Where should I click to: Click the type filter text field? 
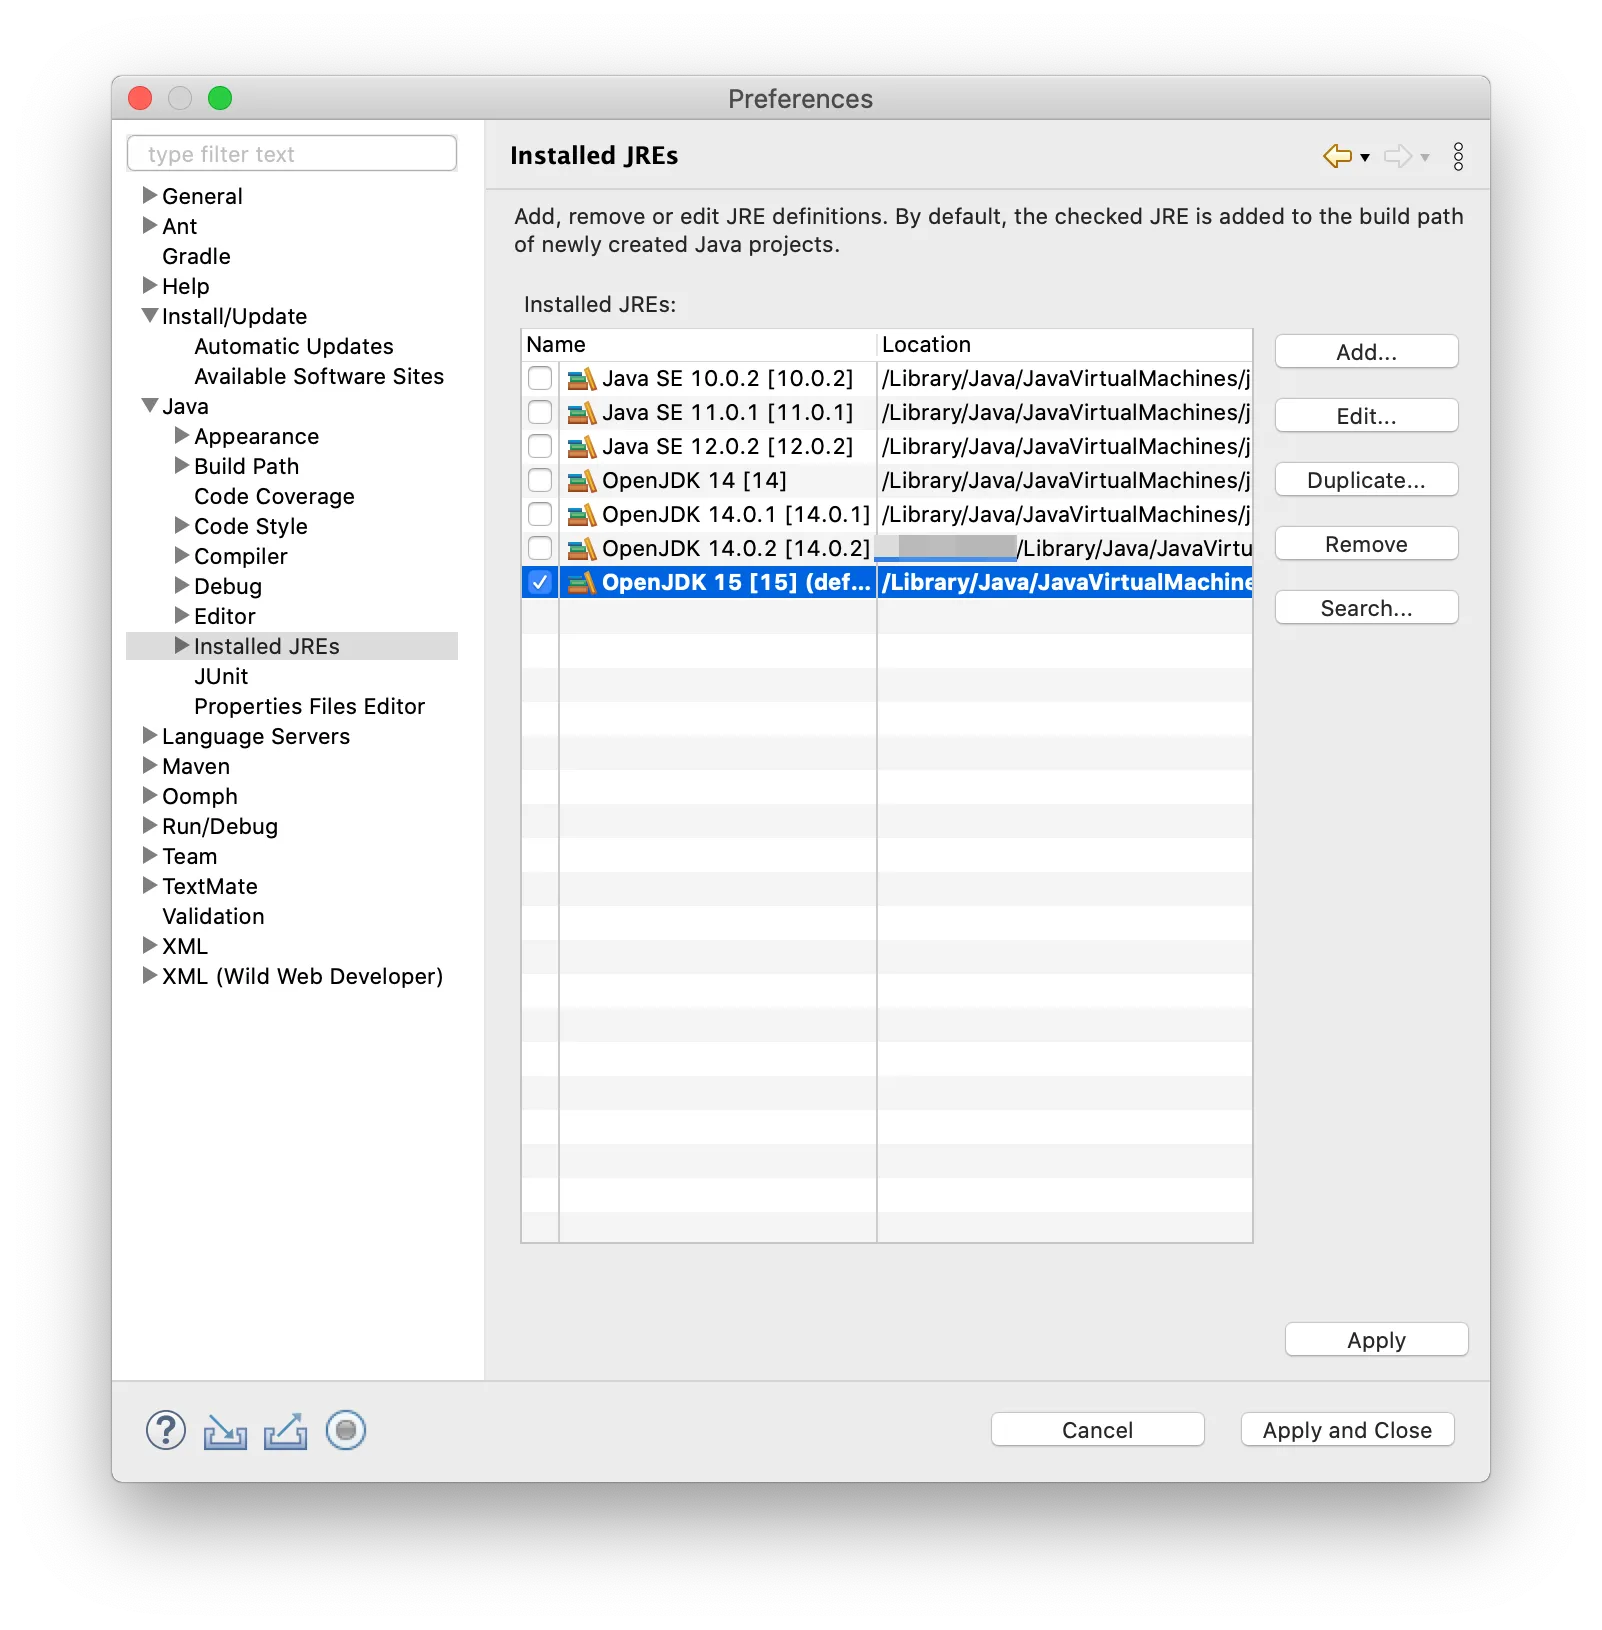292,154
